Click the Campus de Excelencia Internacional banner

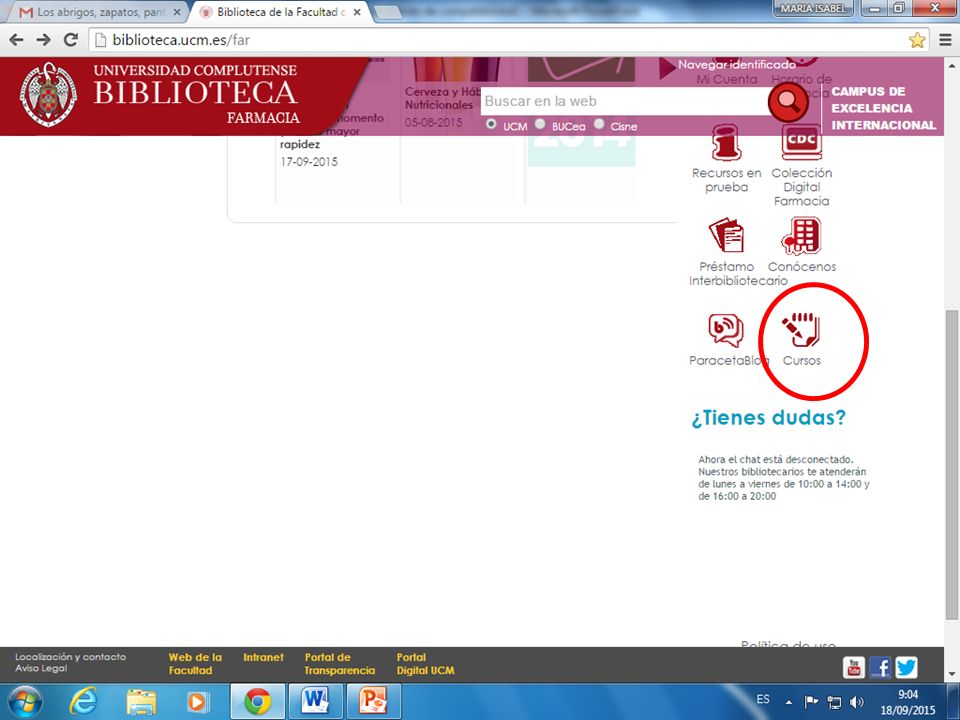pyautogui.click(x=883, y=108)
